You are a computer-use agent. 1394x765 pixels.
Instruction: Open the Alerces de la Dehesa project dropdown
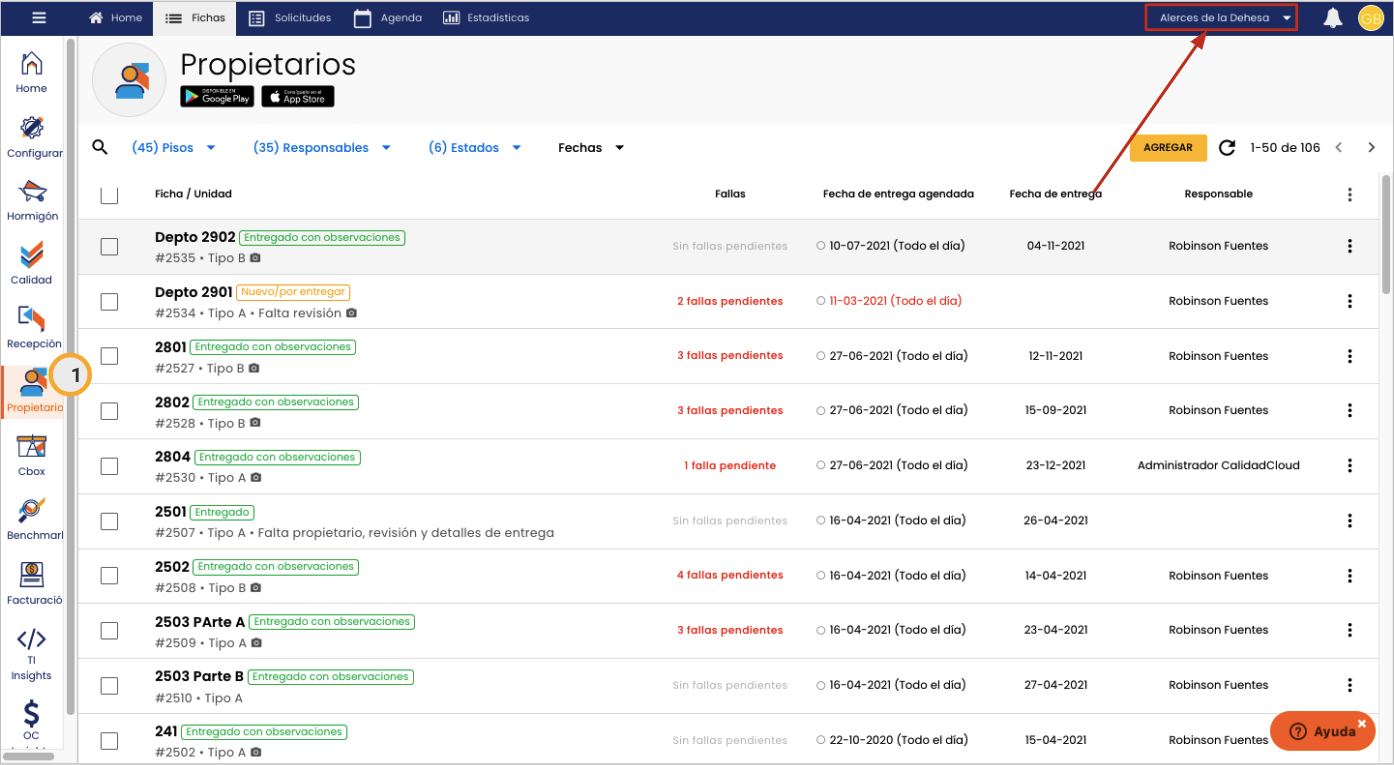pyautogui.click(x=1221, y=18)
